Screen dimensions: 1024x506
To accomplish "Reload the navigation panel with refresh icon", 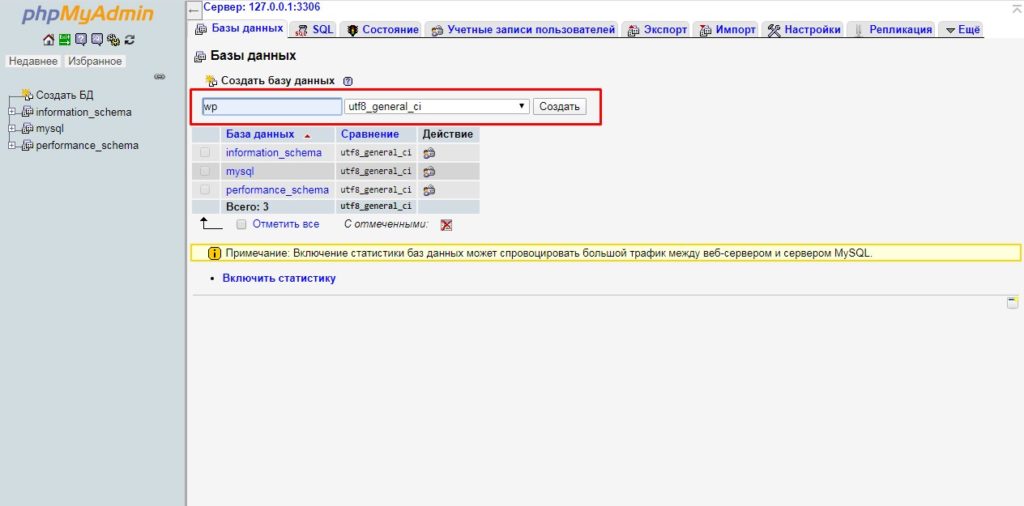I will 129,40.
